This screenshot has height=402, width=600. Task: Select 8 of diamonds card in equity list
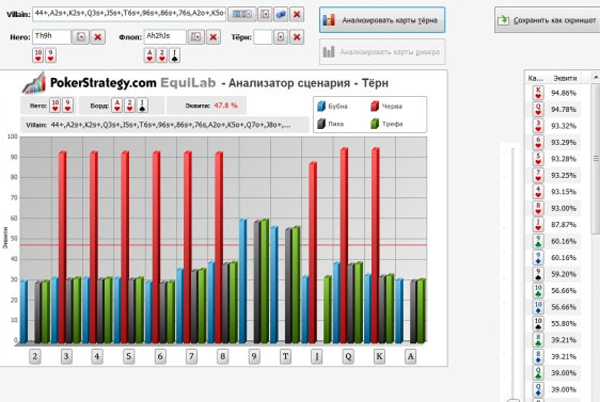[538, 356]
